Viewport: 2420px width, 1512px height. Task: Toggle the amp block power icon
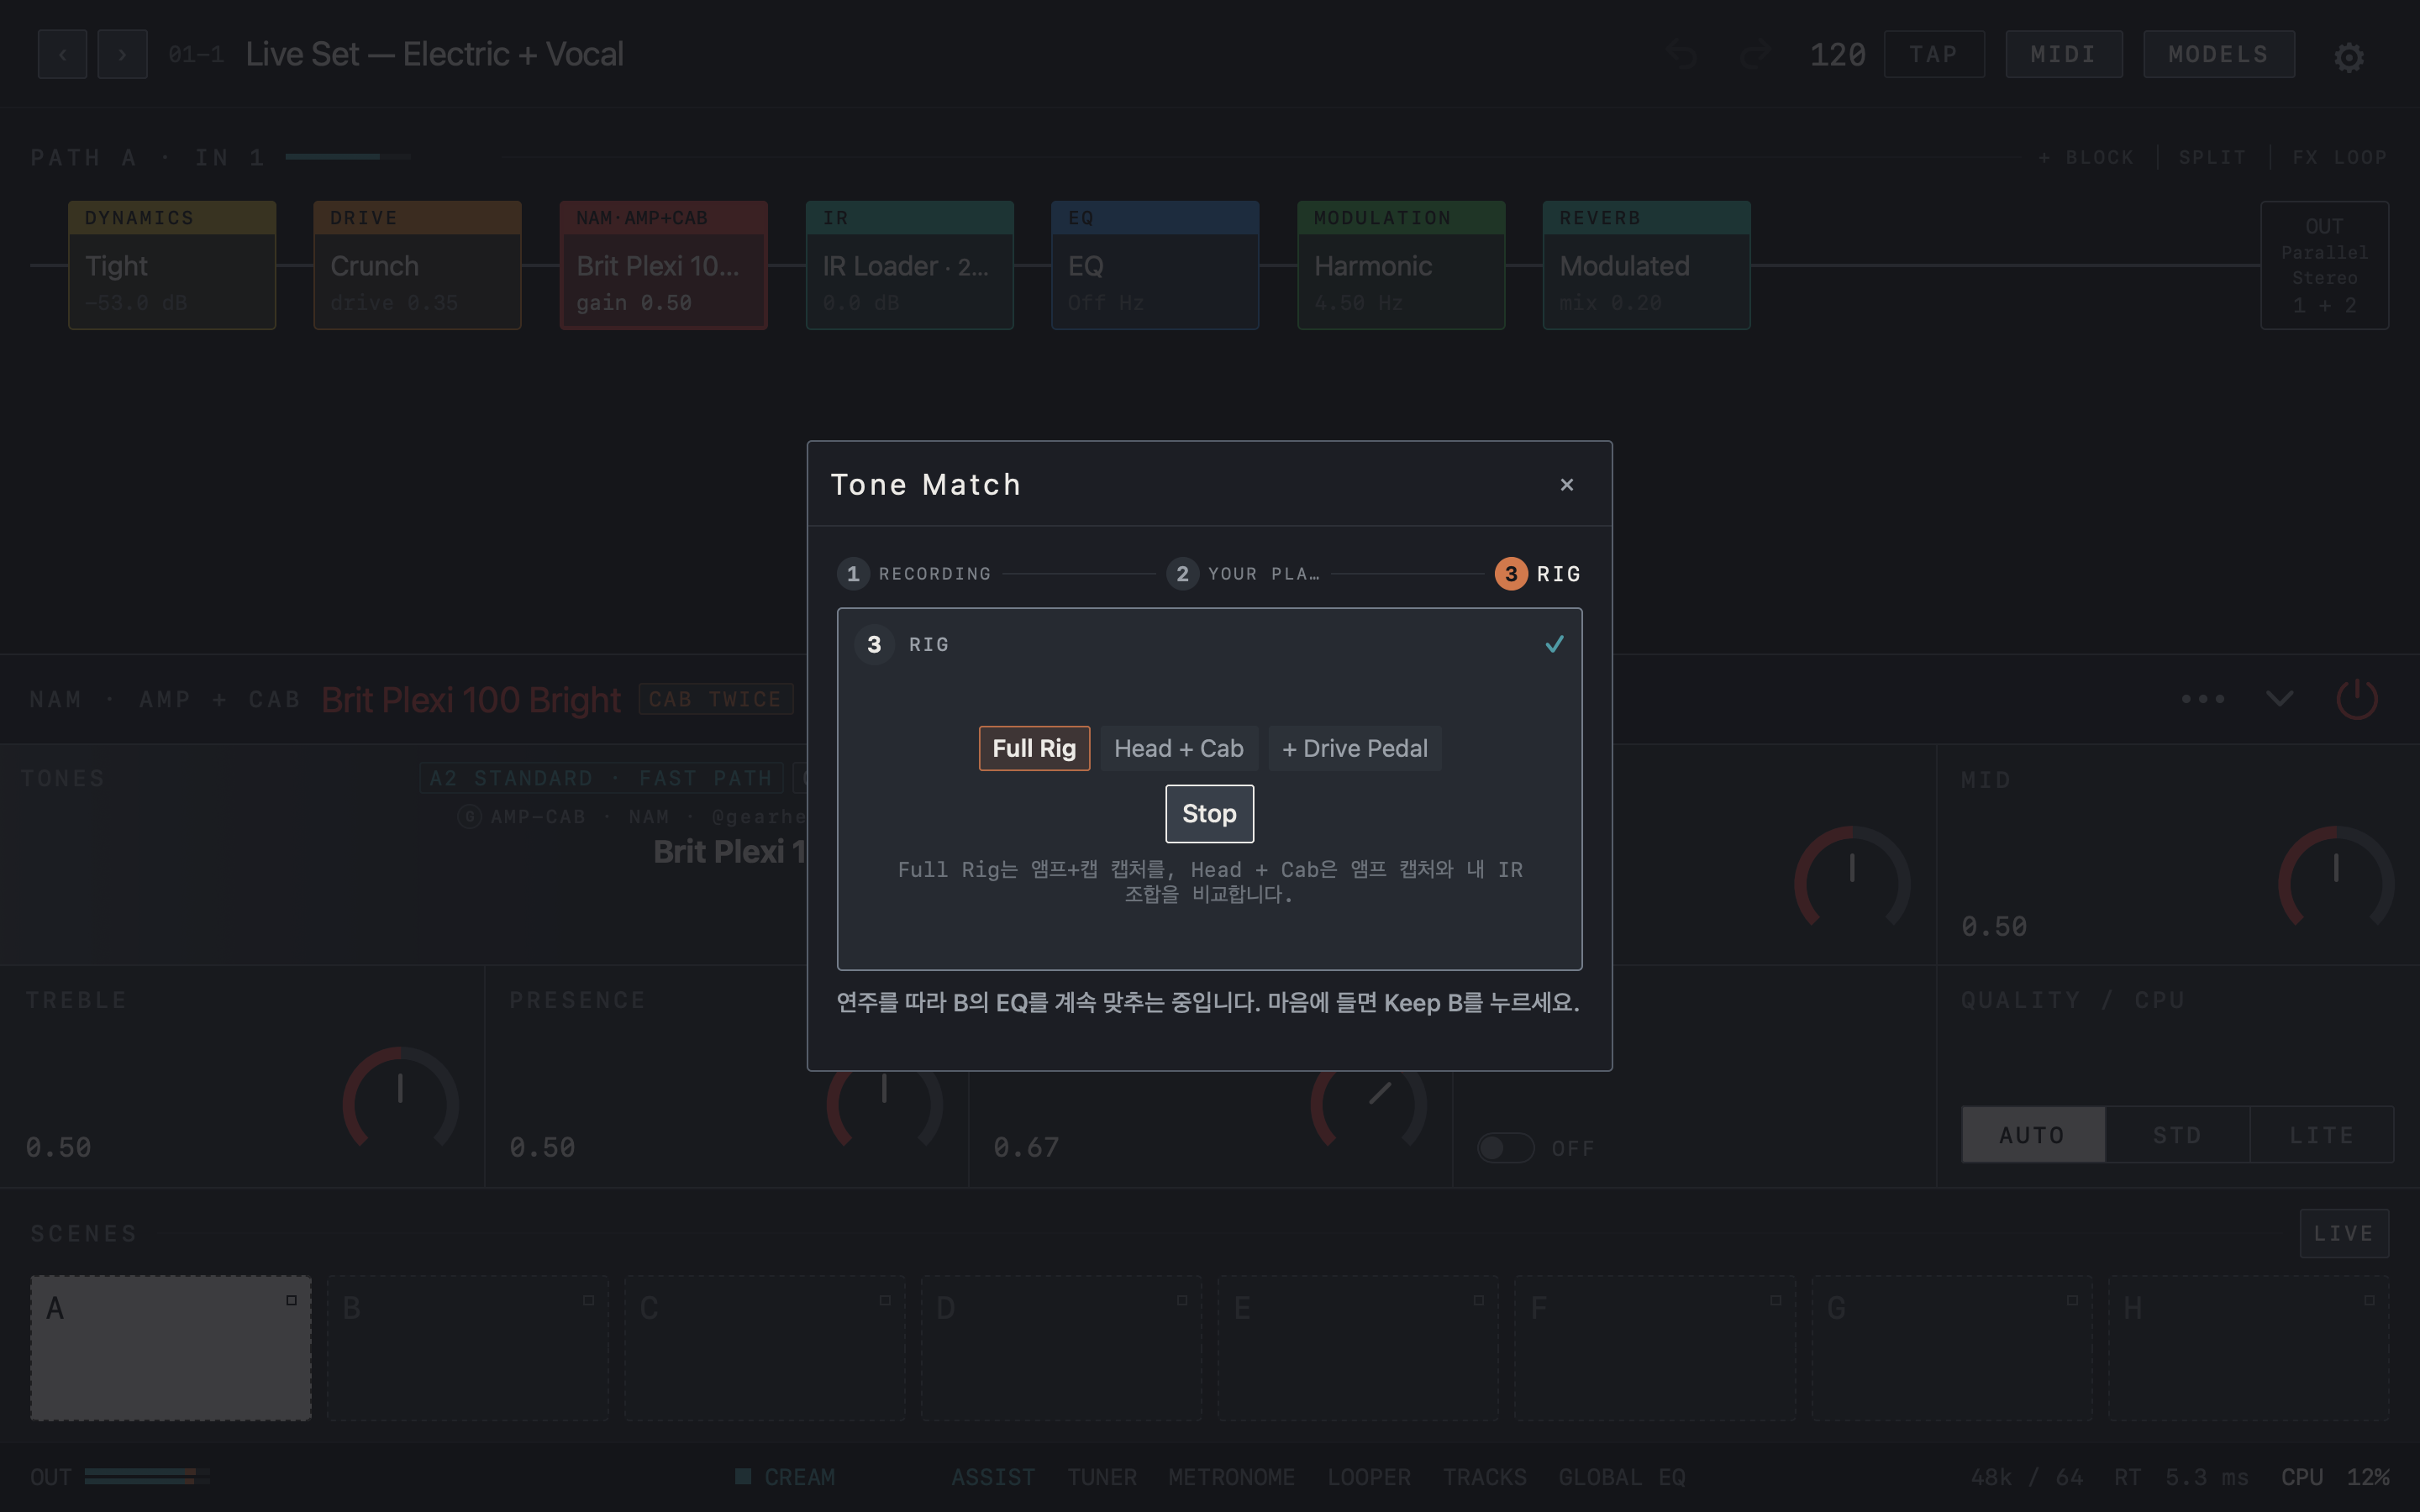(2356, 698)
